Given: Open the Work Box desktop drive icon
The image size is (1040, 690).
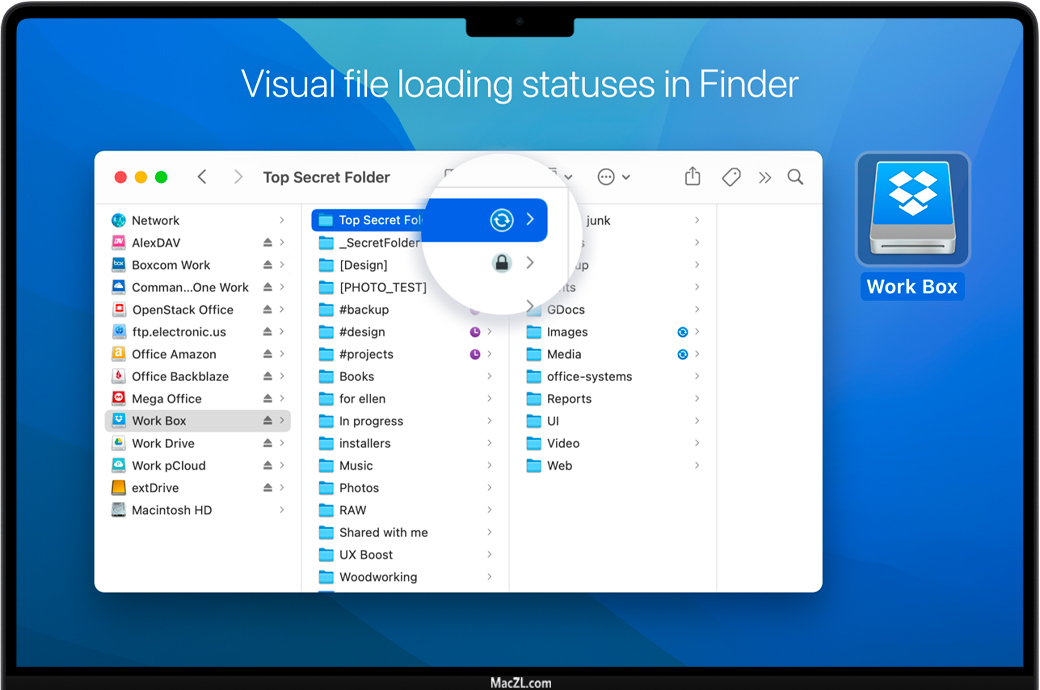Looking at the screenshot, I should [912, 208].
